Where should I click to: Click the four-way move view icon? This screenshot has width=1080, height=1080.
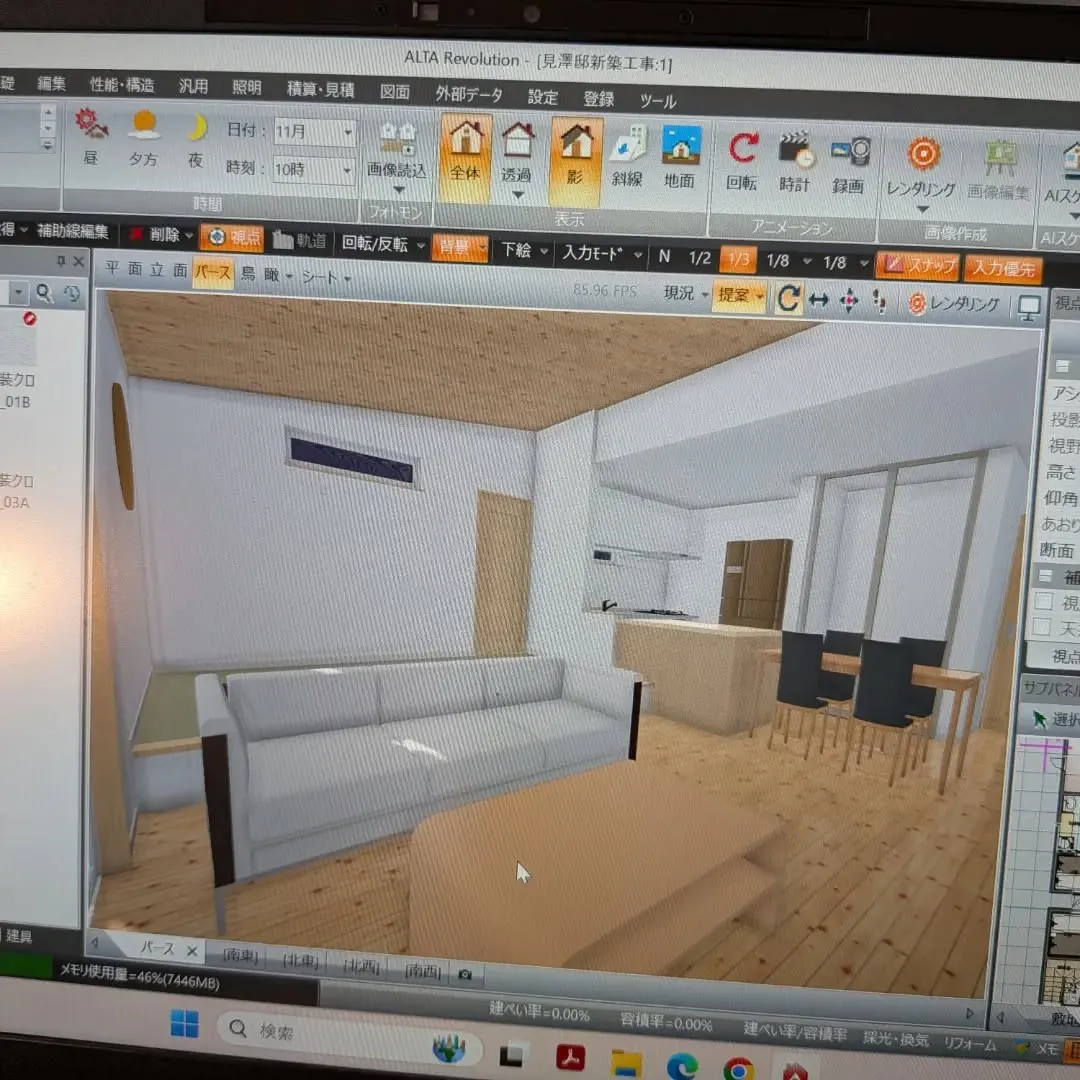(x=849, y=302)
